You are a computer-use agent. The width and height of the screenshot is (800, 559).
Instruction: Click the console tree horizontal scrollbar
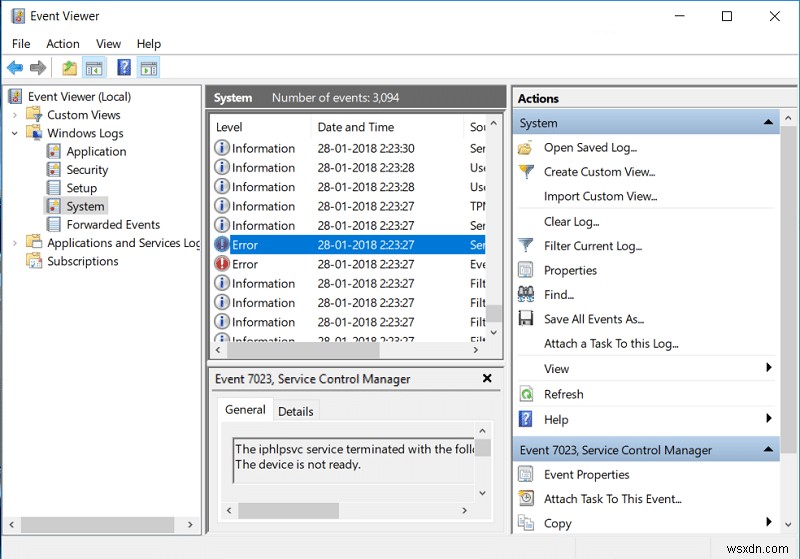(97, 524)
